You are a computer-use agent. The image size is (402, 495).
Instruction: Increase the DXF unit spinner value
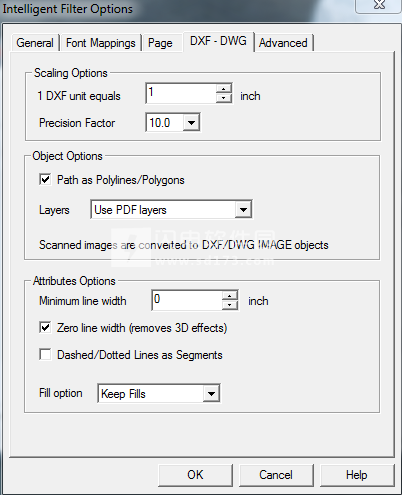click(x=223, y=89)
